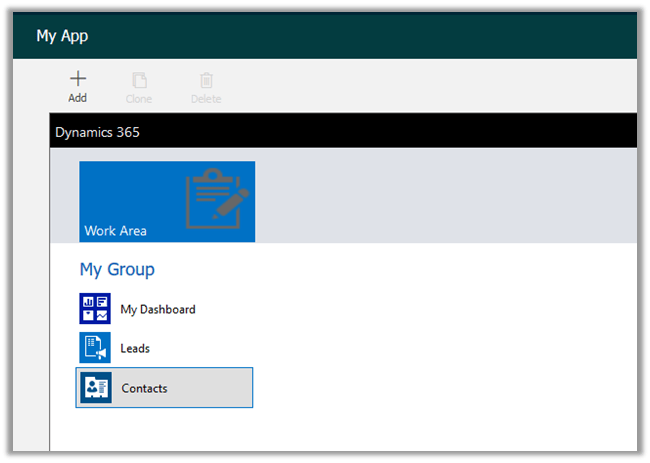Click the Delete trash can icon
The image size is (650, 463).
coord(206,80)
